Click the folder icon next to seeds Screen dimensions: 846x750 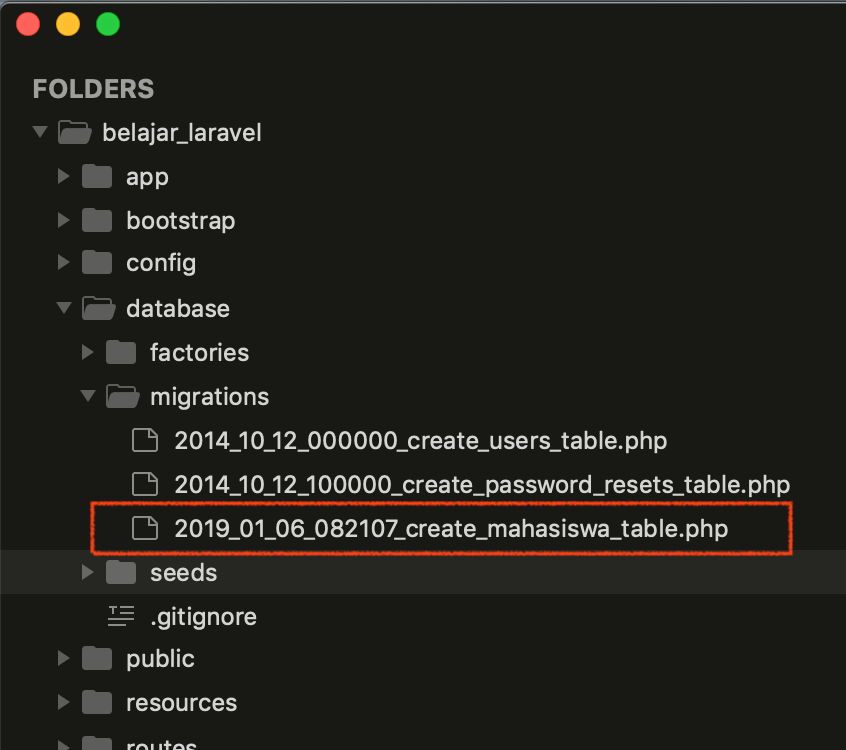pos(121,572)
